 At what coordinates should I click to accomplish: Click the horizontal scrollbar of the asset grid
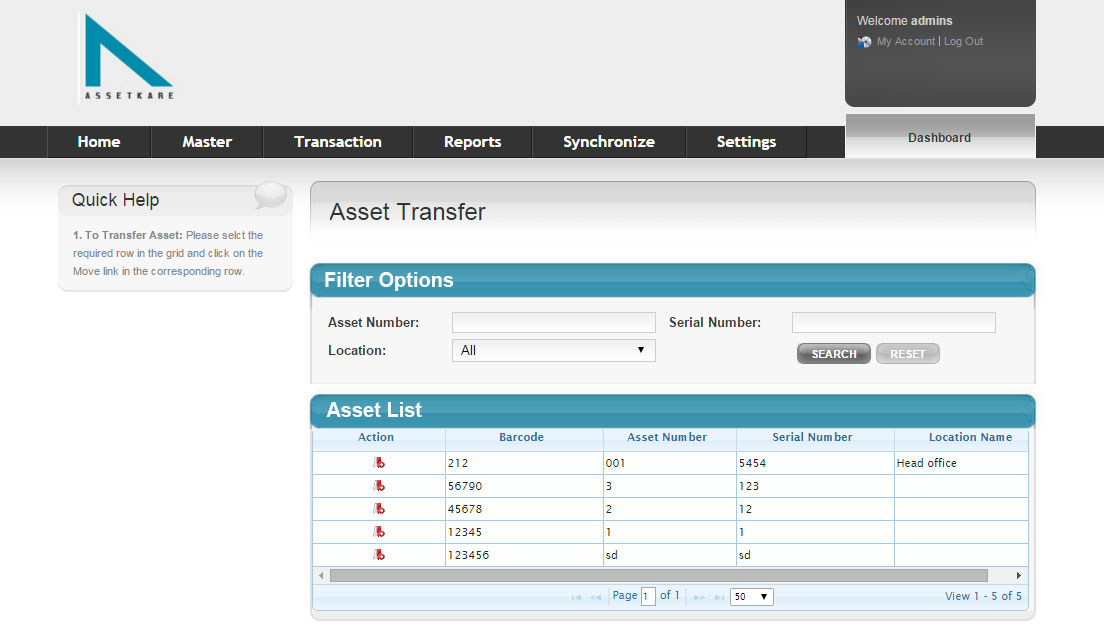tap(658, 576)
